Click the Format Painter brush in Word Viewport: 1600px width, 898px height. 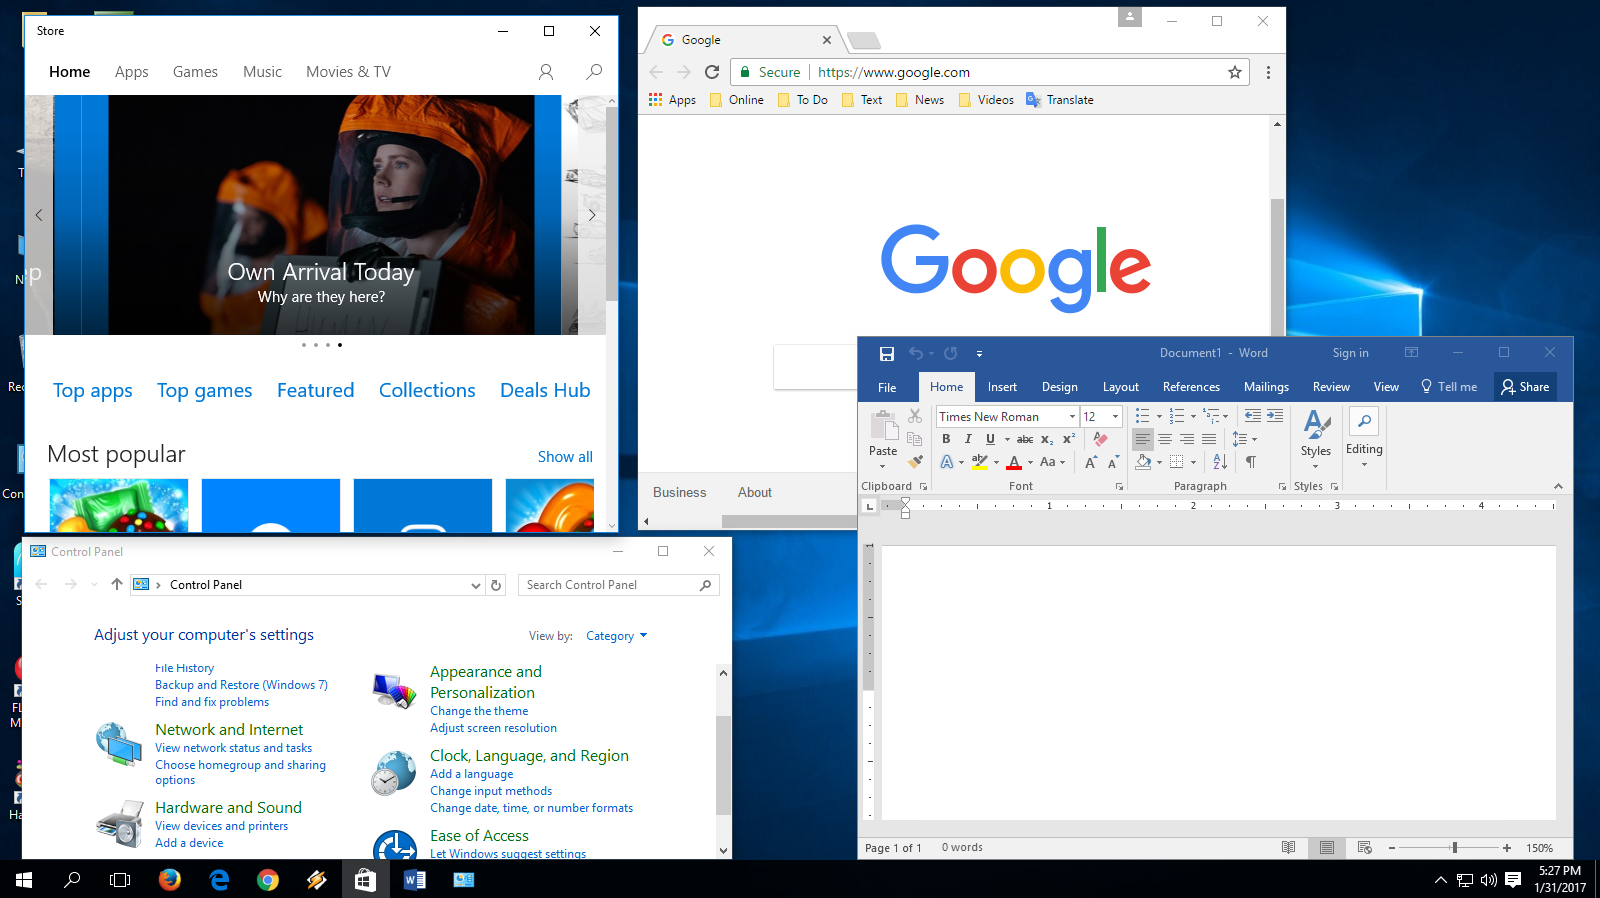(x=915, y=461)
